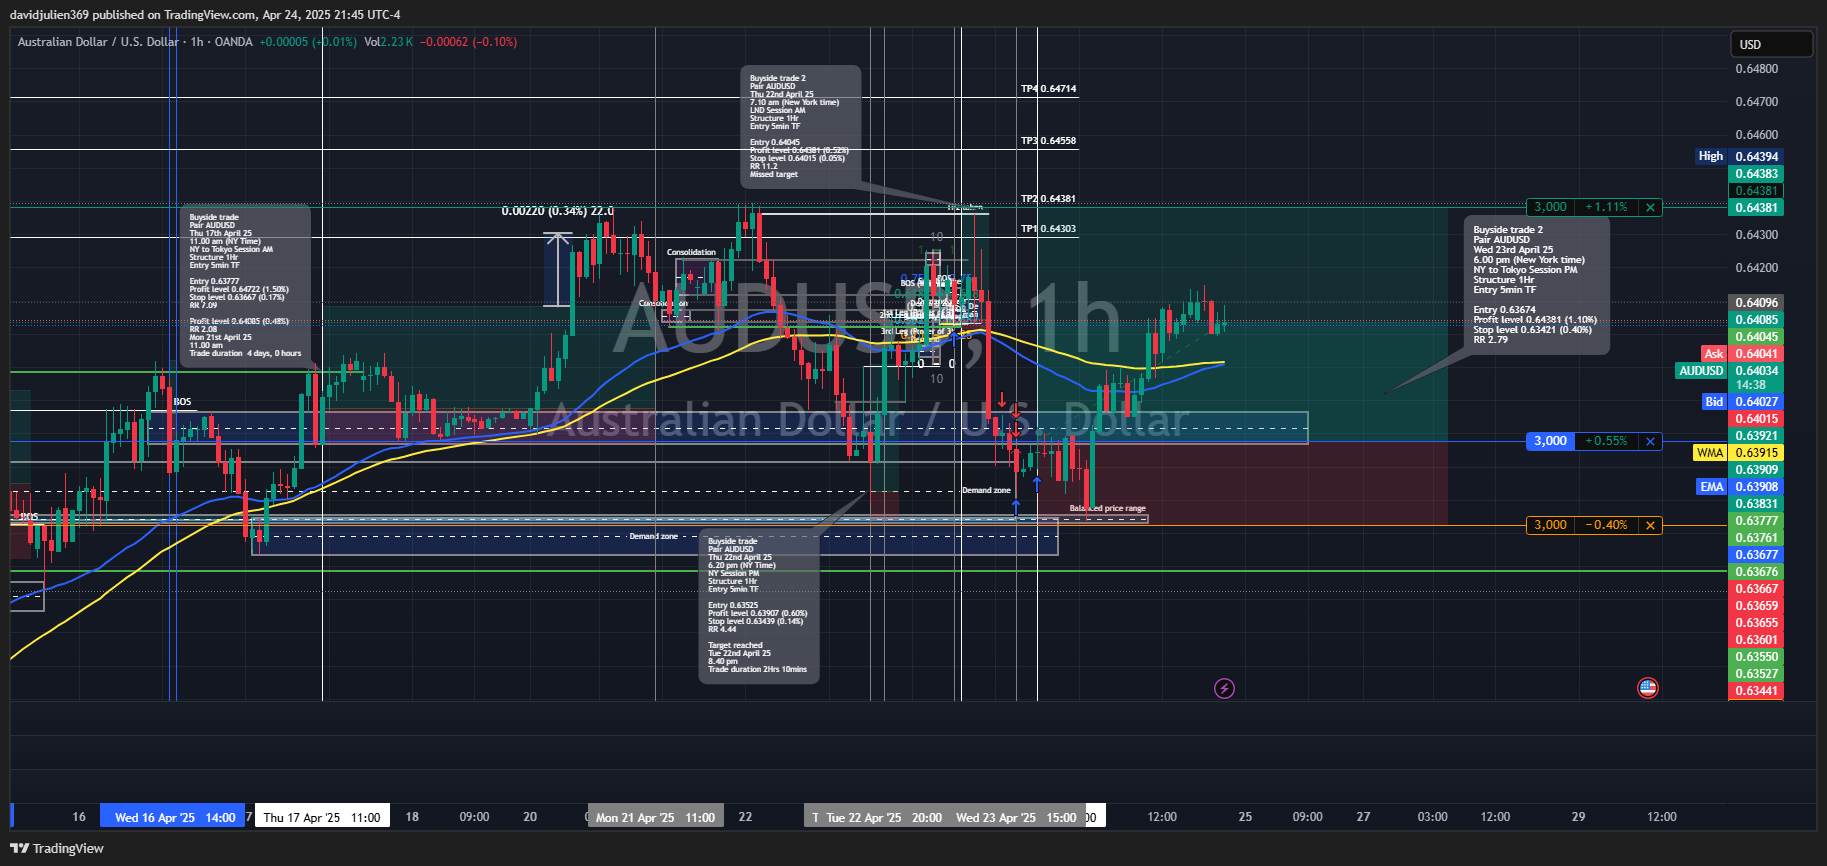Click the gray 0.64096 price label
Viewport: 1827px width, 866px height.
pyautogui.click(x=1756, y=303)
